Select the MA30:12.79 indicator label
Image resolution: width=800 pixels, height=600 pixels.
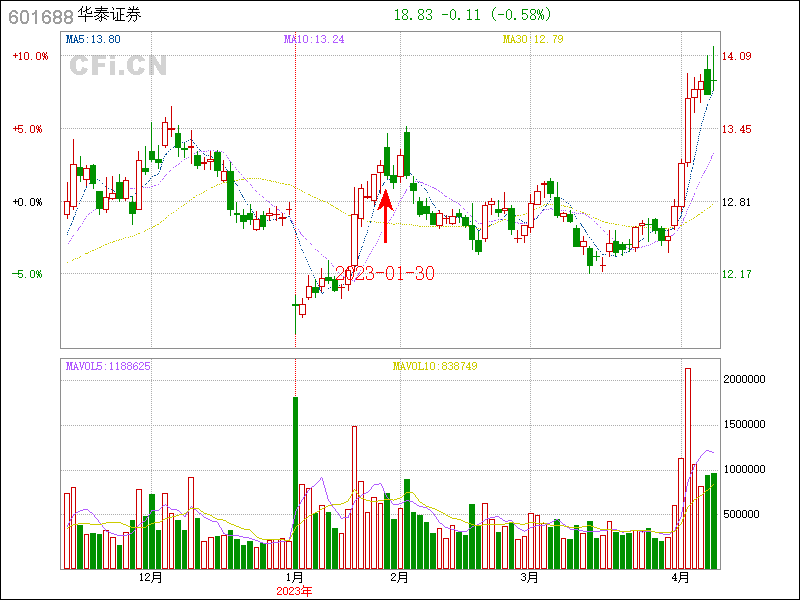[533, 39]
